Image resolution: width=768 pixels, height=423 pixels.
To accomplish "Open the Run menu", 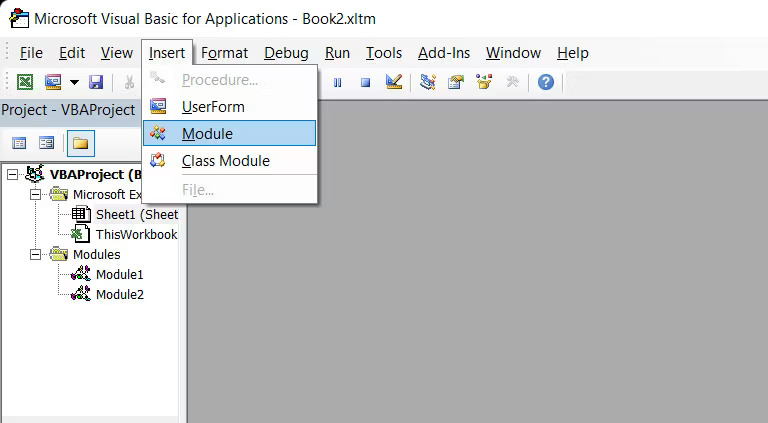I will [x=337, y=52].
